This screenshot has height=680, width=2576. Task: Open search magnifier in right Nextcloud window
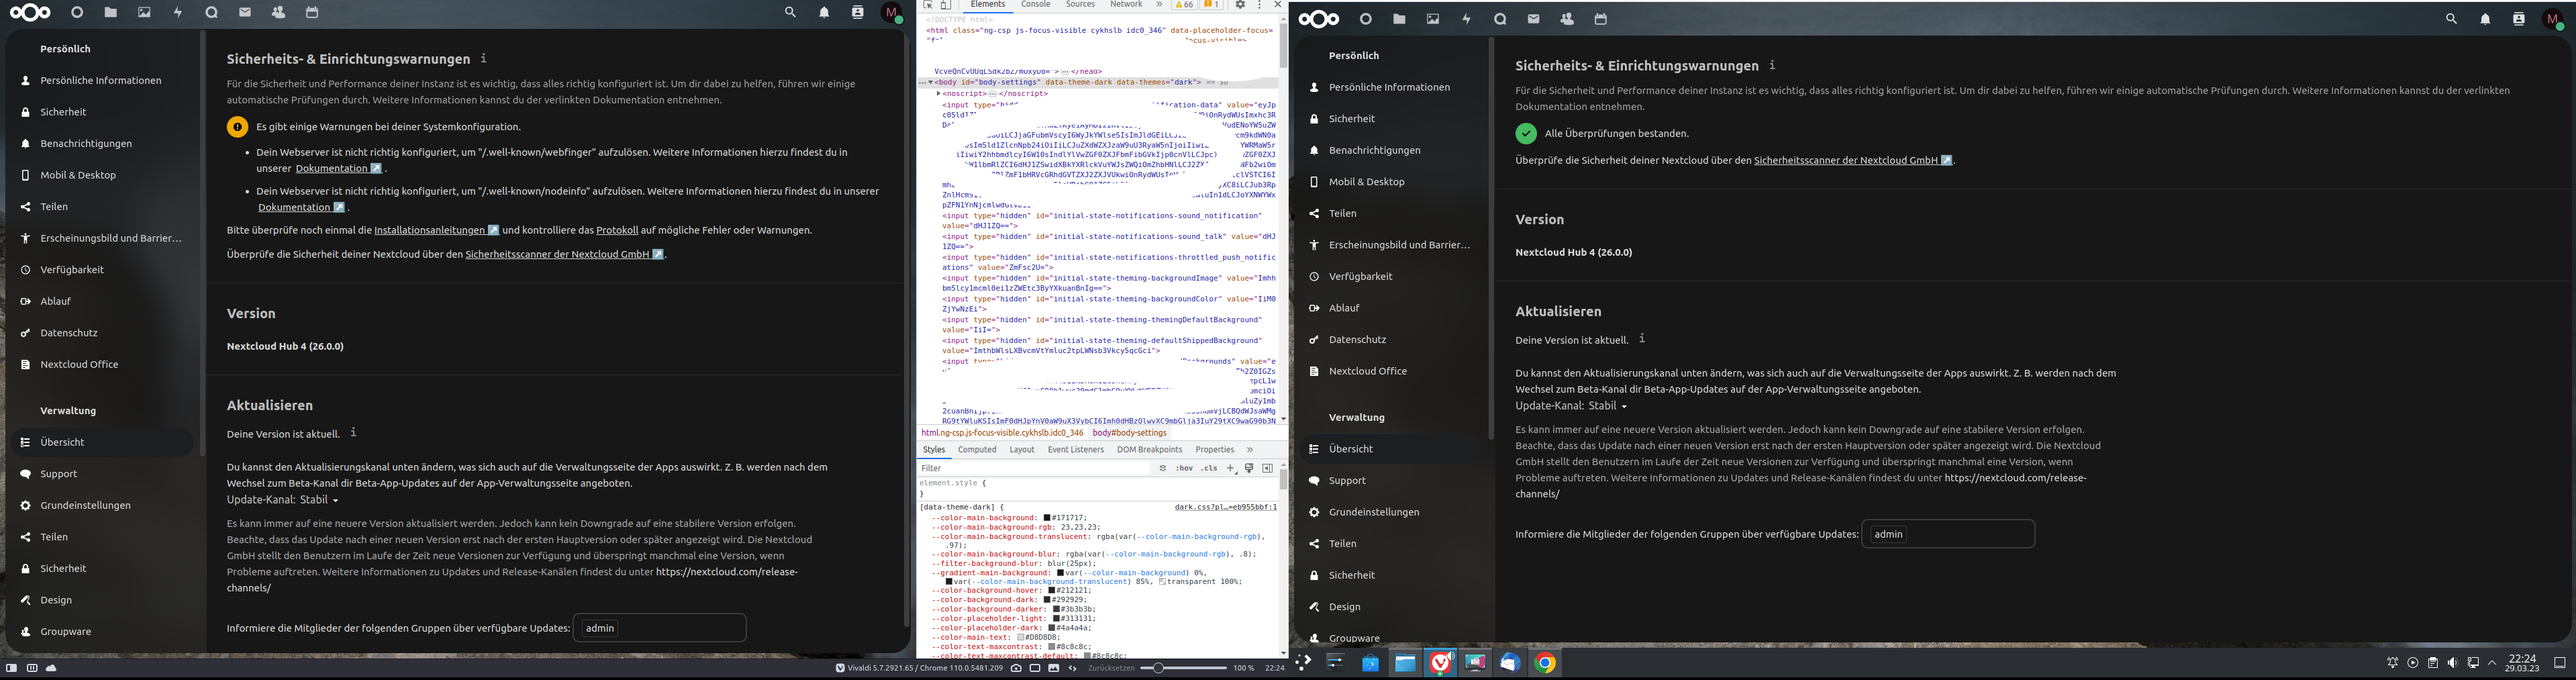(x=2451, y=19)
